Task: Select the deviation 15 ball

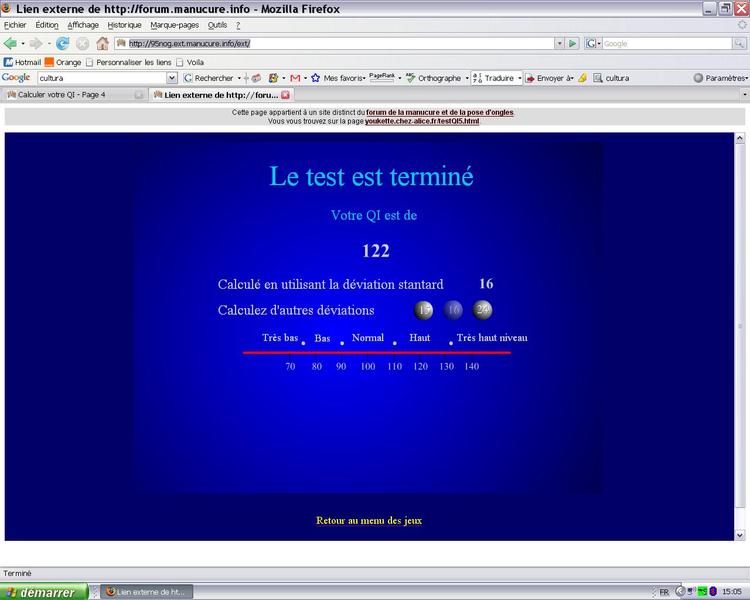Action: (424, 310)
